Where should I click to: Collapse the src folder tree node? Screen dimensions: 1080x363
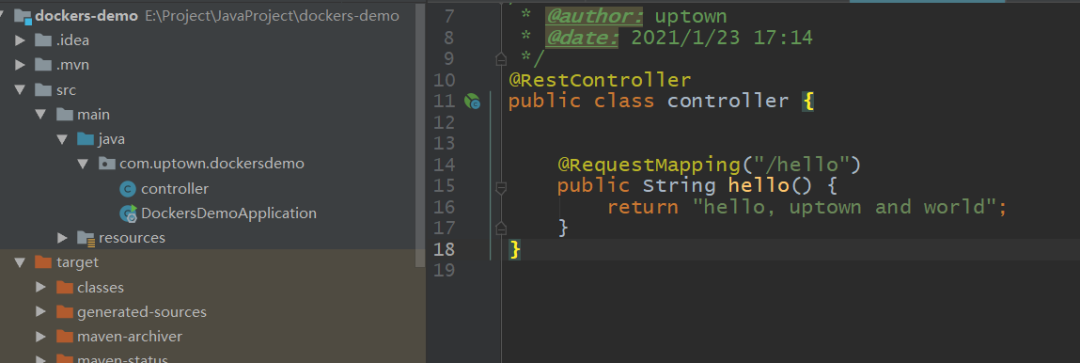click(20, 90)
